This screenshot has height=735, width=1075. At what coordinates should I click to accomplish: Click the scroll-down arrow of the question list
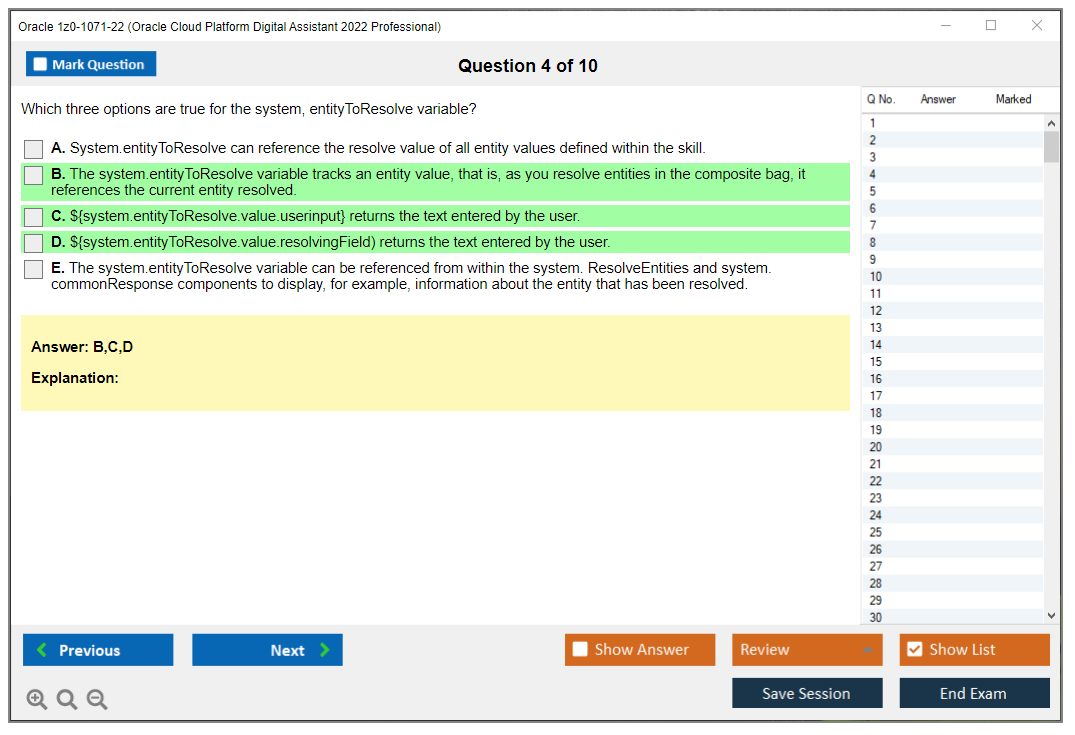[x=1050, y=615]
